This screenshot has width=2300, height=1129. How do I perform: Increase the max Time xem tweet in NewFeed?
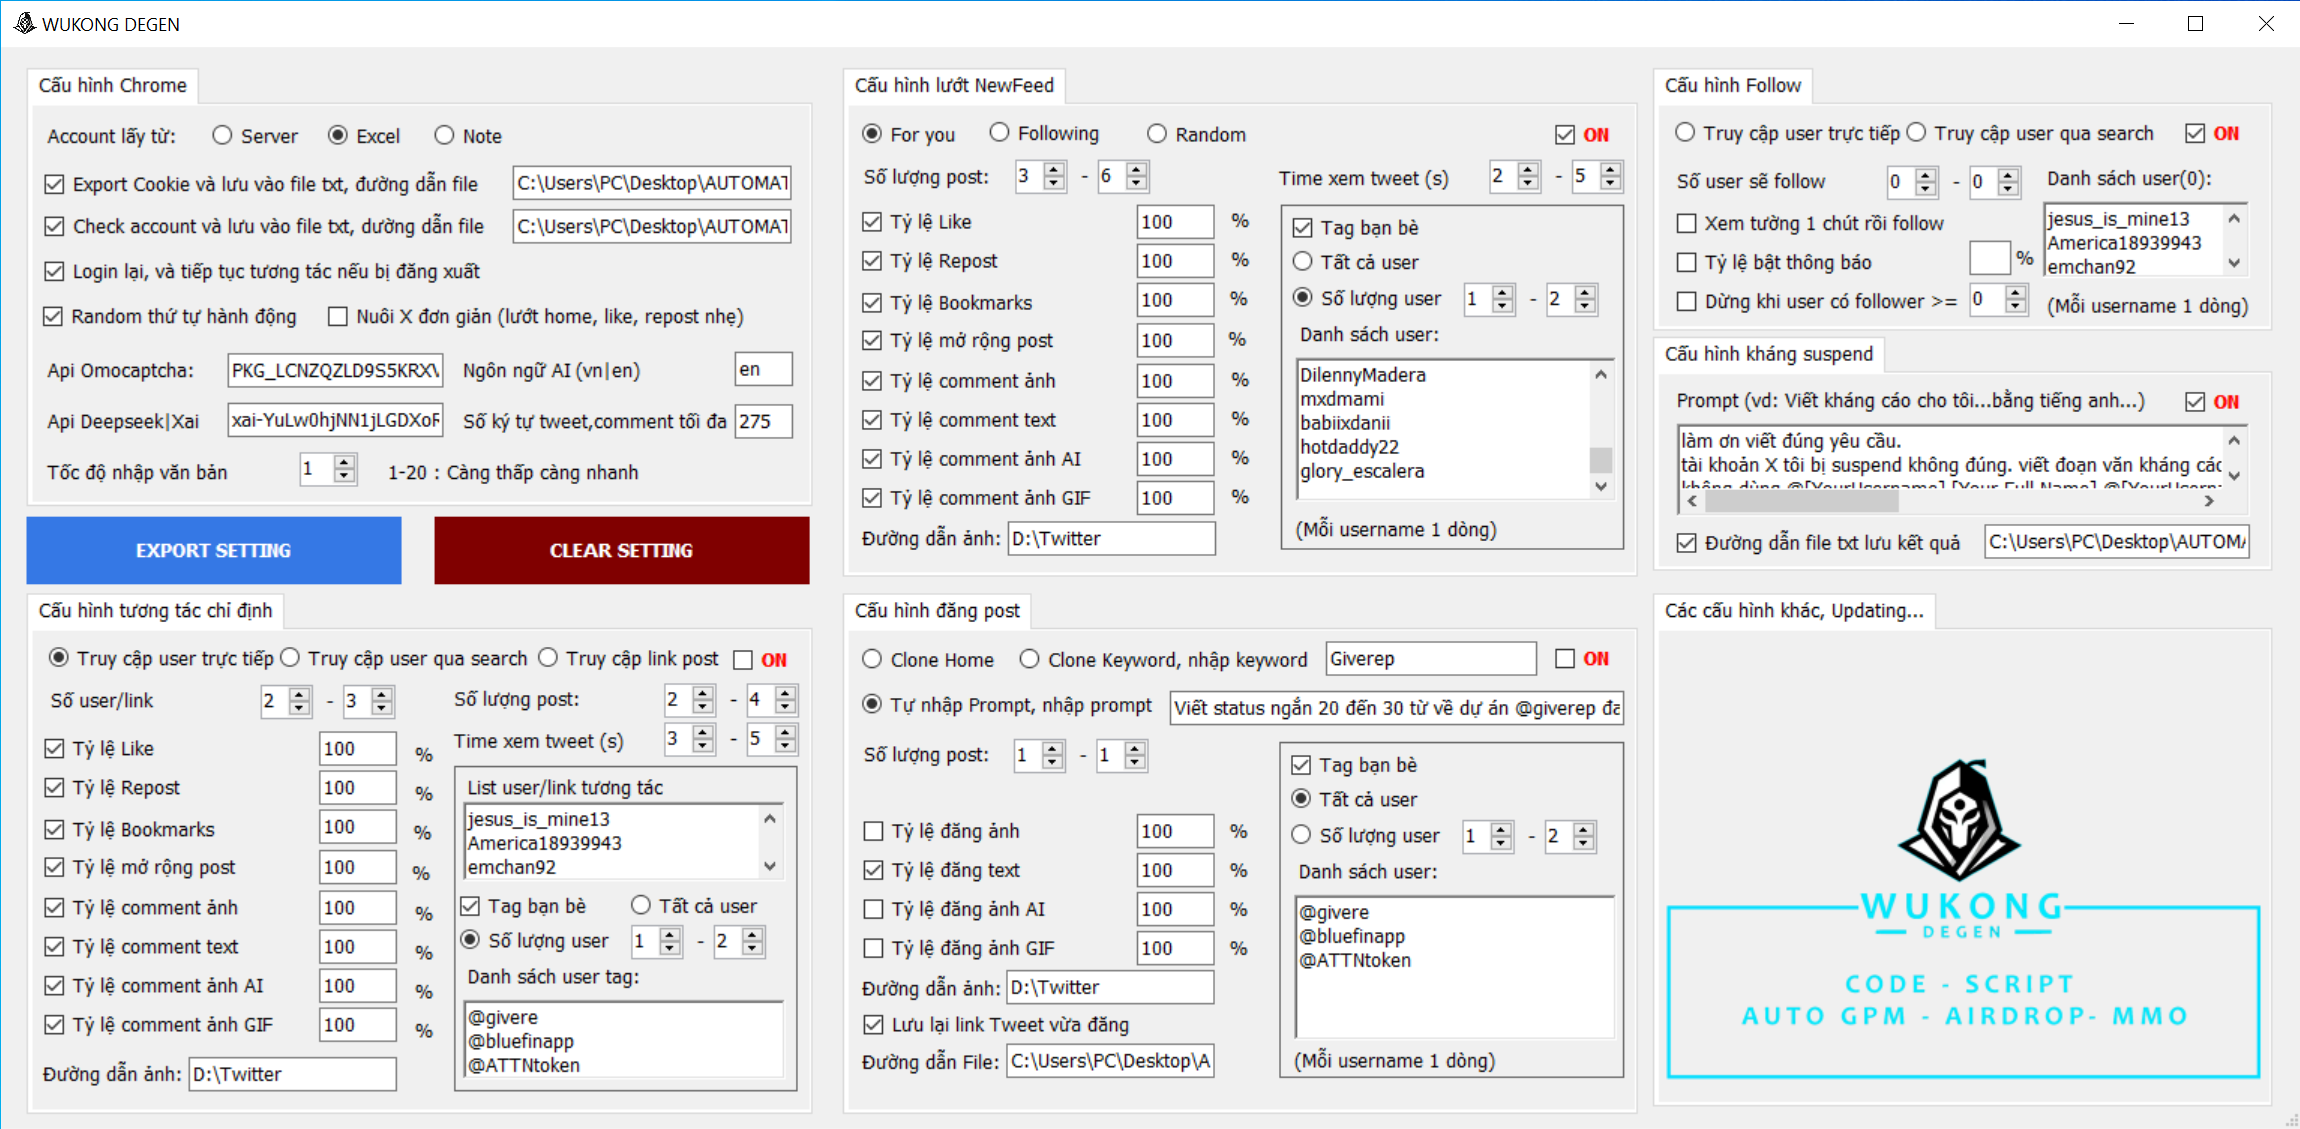pyautogui.click(x=1610, y=170)
